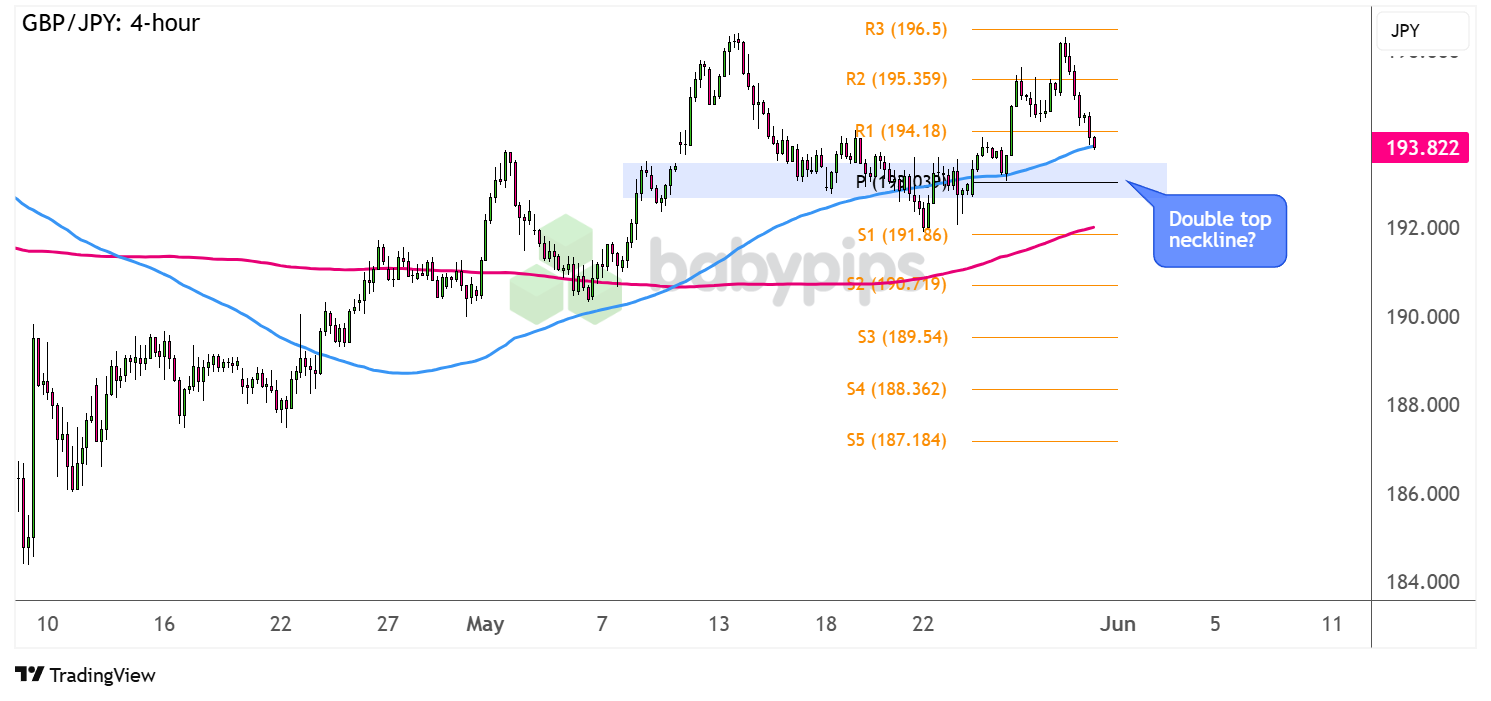The height and width of the screenshot is (701, 1491).
Task: Select the 186.000 level on price scale
Action: tap(1422, 494)
